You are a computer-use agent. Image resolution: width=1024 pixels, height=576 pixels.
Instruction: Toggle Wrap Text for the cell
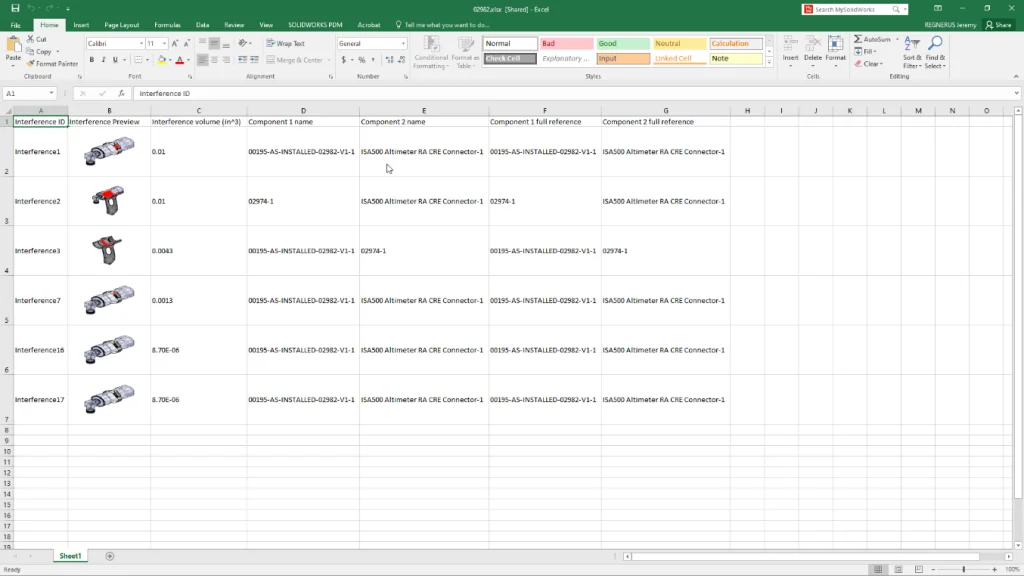[286, 44]
